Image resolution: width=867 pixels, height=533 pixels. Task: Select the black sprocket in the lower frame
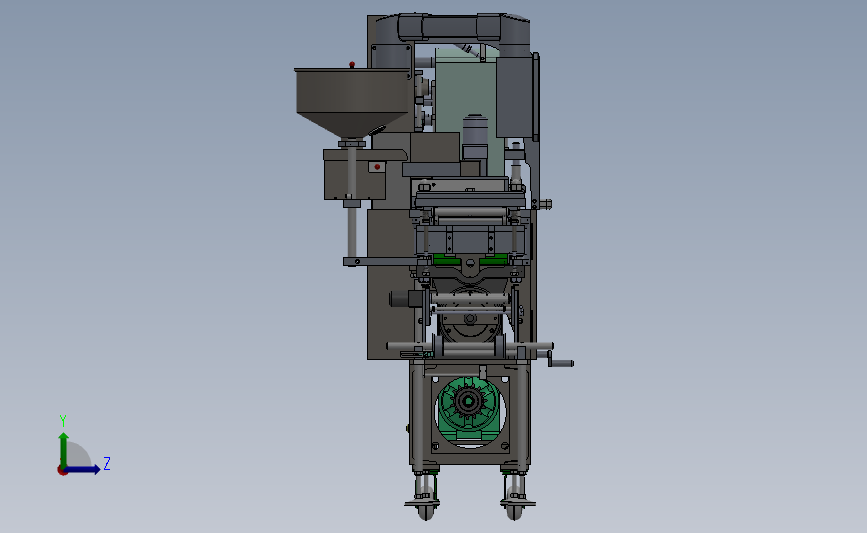[x=468, y=401]
